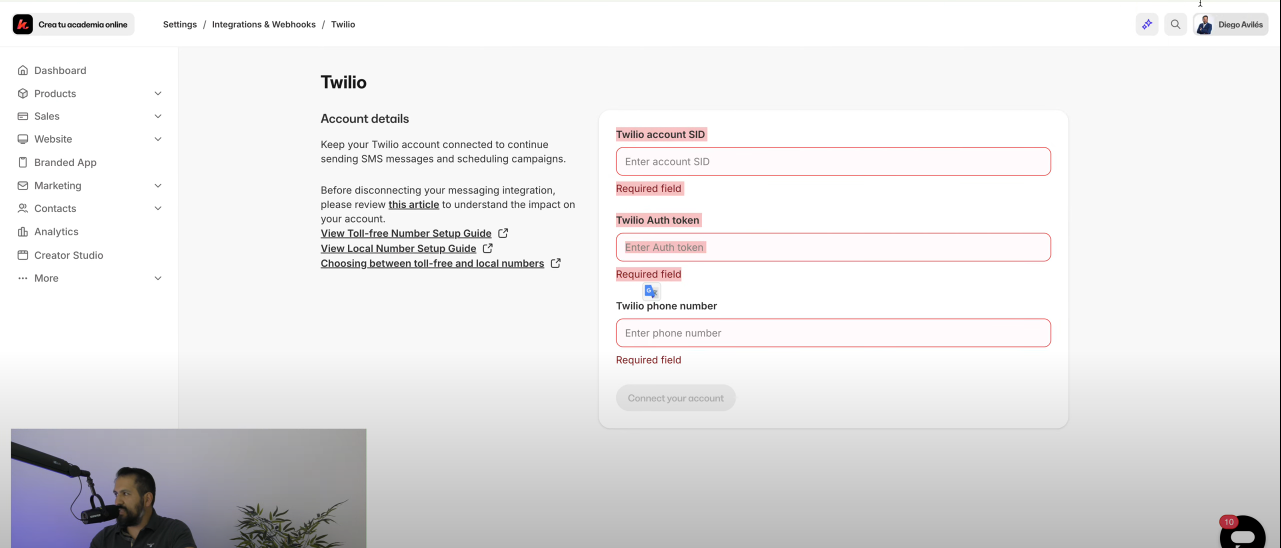Go to Dashboard in sidebar
The width and height of the screenshot is (1281, 548).
coord(60,70)
